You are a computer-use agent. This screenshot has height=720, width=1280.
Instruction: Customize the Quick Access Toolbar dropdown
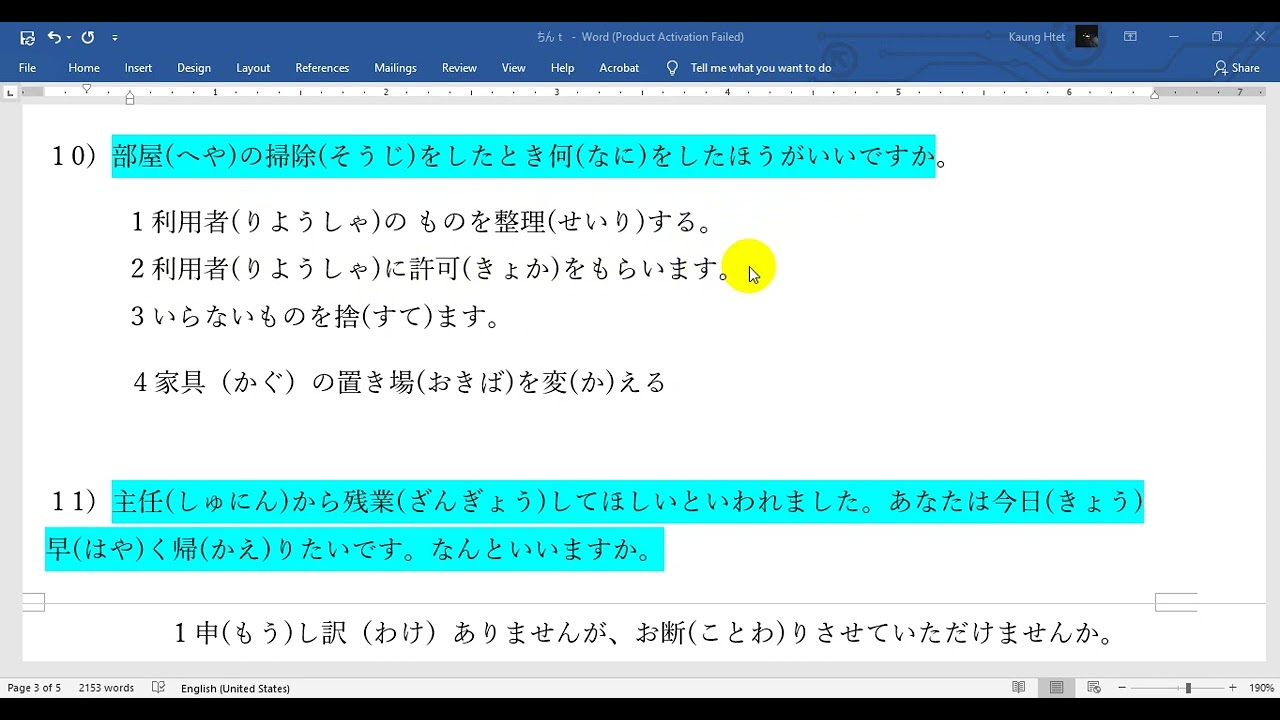tap(115, 37)
